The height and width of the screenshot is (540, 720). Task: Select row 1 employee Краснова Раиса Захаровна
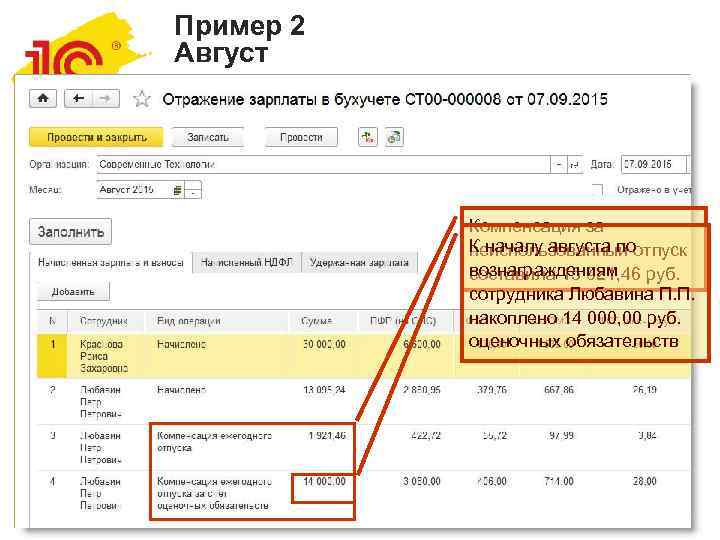104,356
